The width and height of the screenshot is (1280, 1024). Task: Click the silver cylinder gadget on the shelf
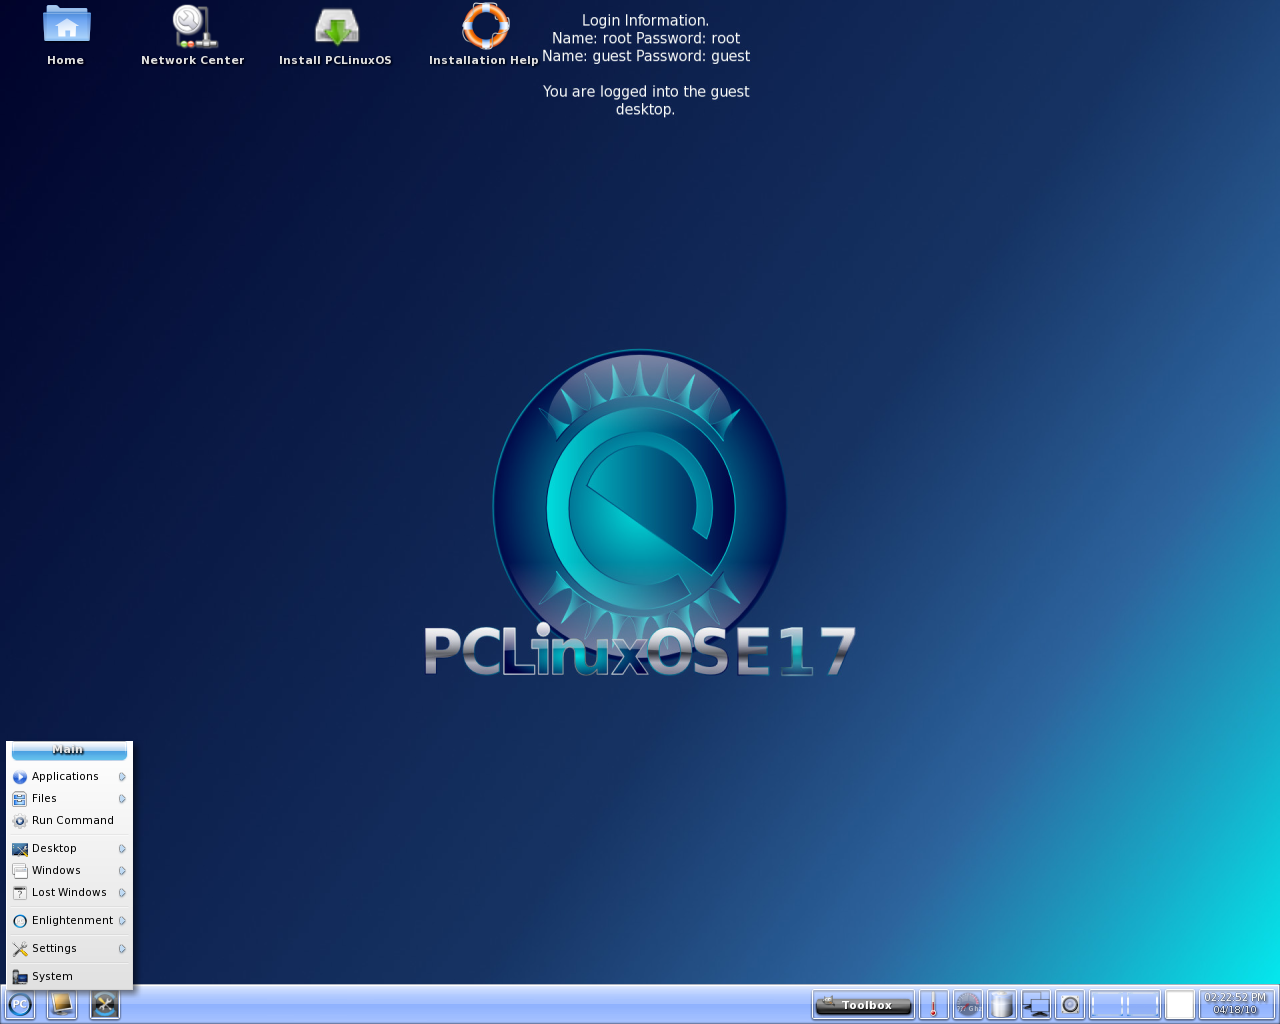(1001, 1004)
